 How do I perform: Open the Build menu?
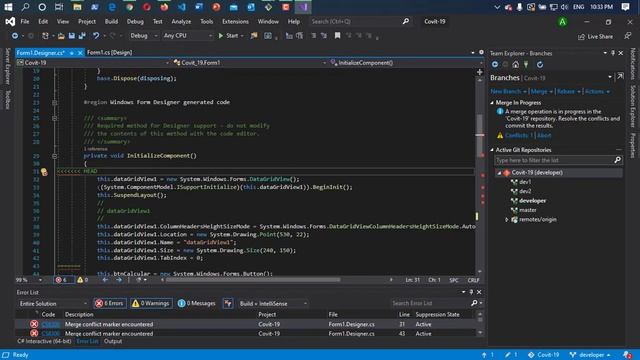click(x=111, y=22)
